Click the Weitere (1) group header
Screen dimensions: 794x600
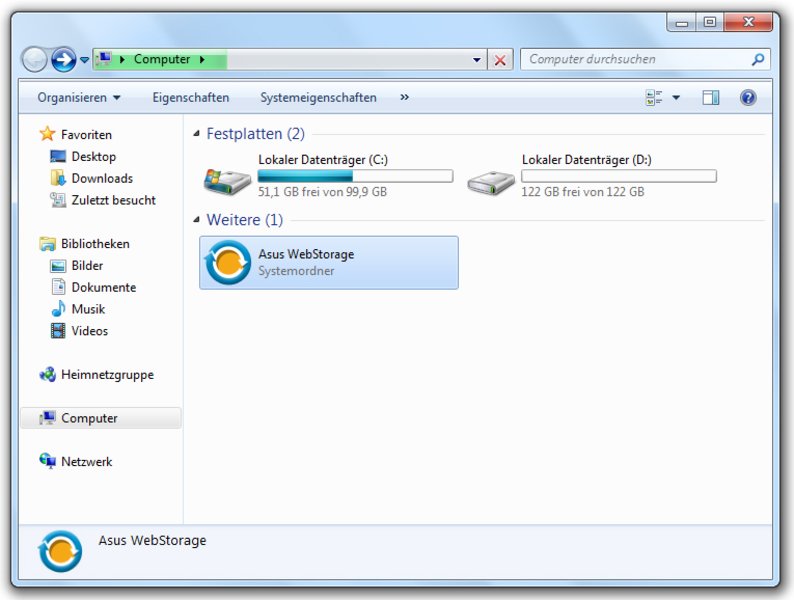(x=245, y=220)
